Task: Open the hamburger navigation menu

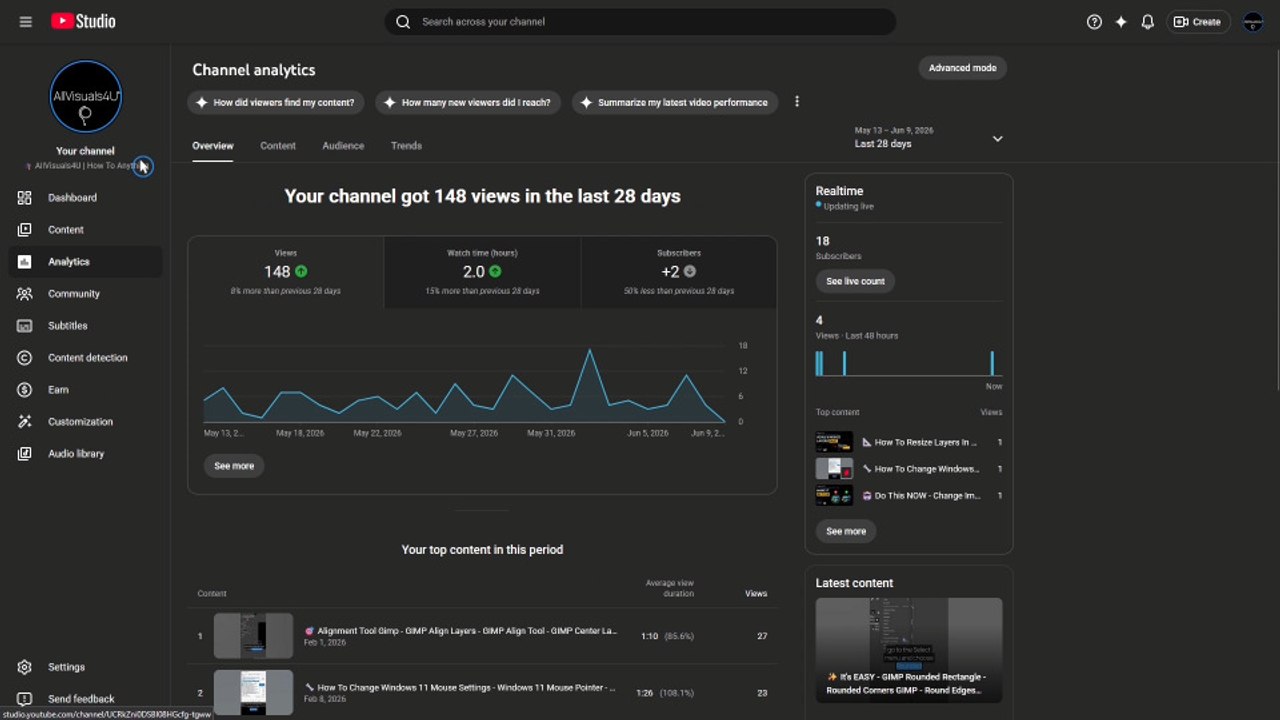Action: pos(26,22)
